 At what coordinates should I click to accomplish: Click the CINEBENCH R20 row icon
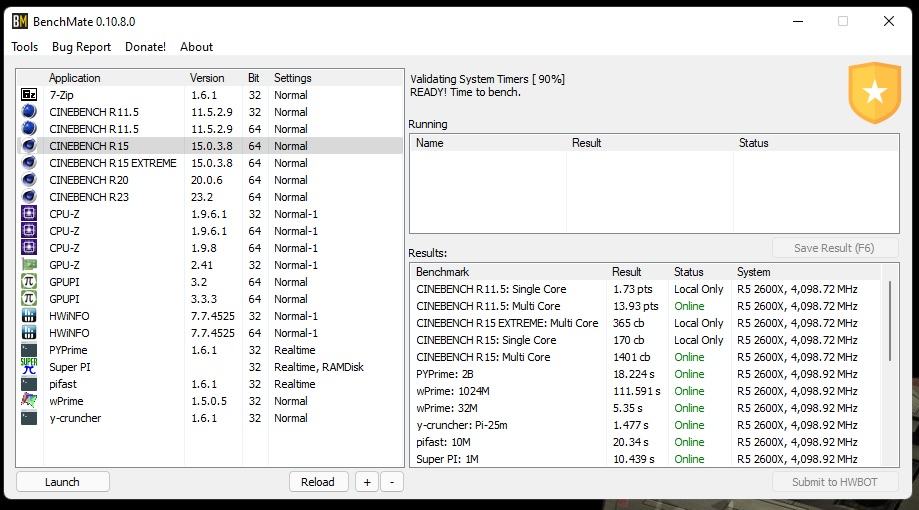click(29, 179)
